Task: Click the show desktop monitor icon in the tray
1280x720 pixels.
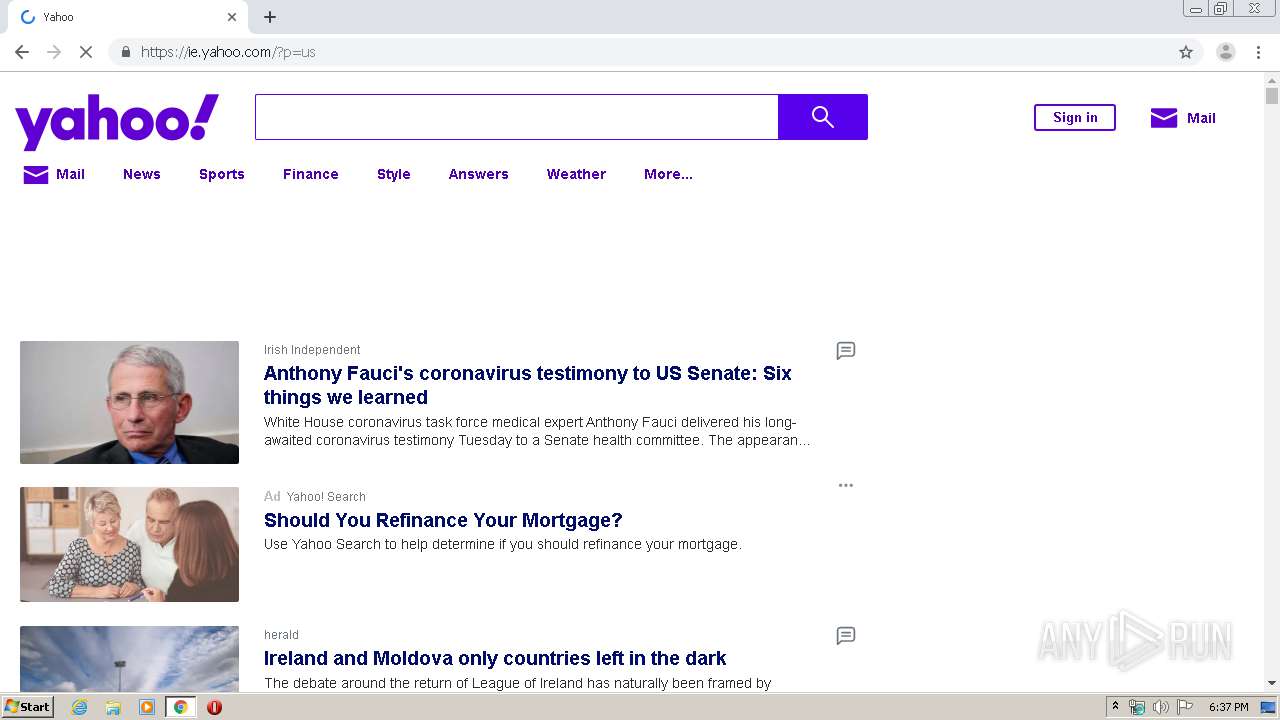Action: point(1269,707)
